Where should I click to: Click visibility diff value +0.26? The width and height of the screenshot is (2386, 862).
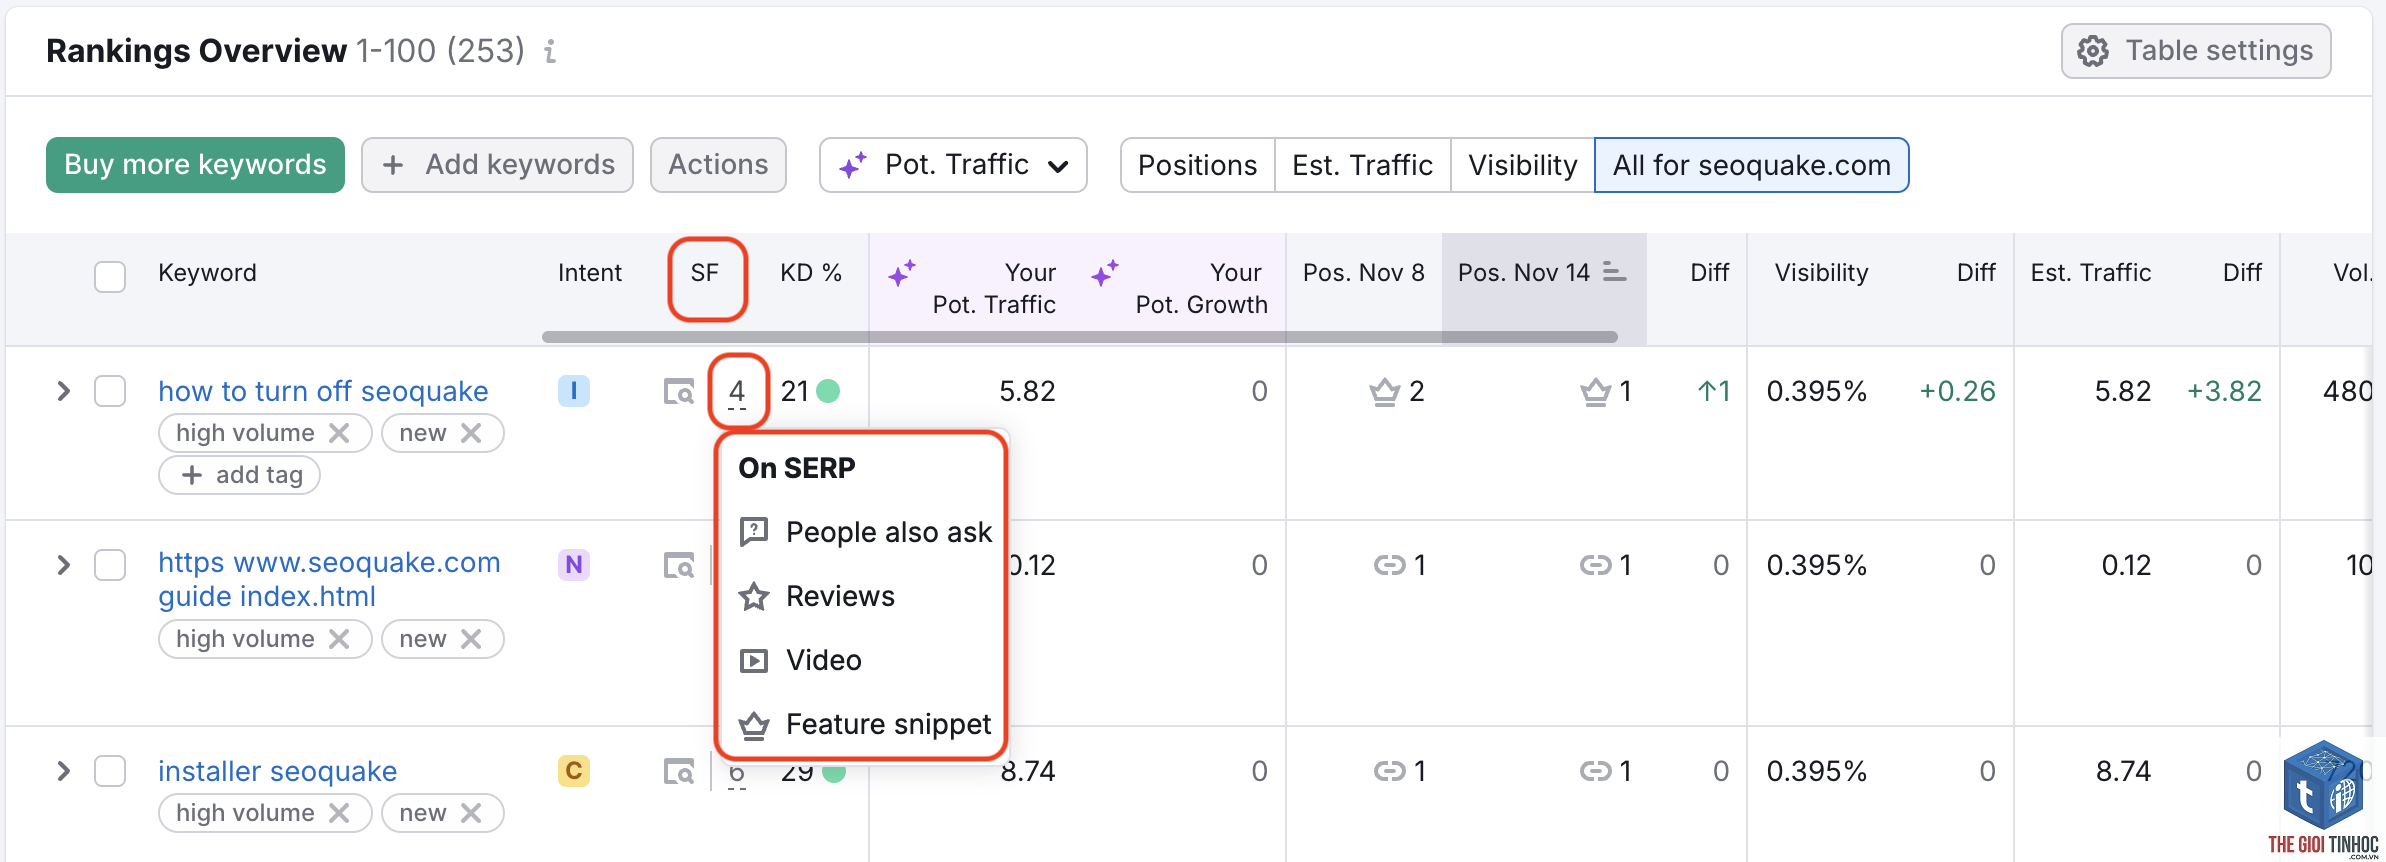[x=1957, y=391]
